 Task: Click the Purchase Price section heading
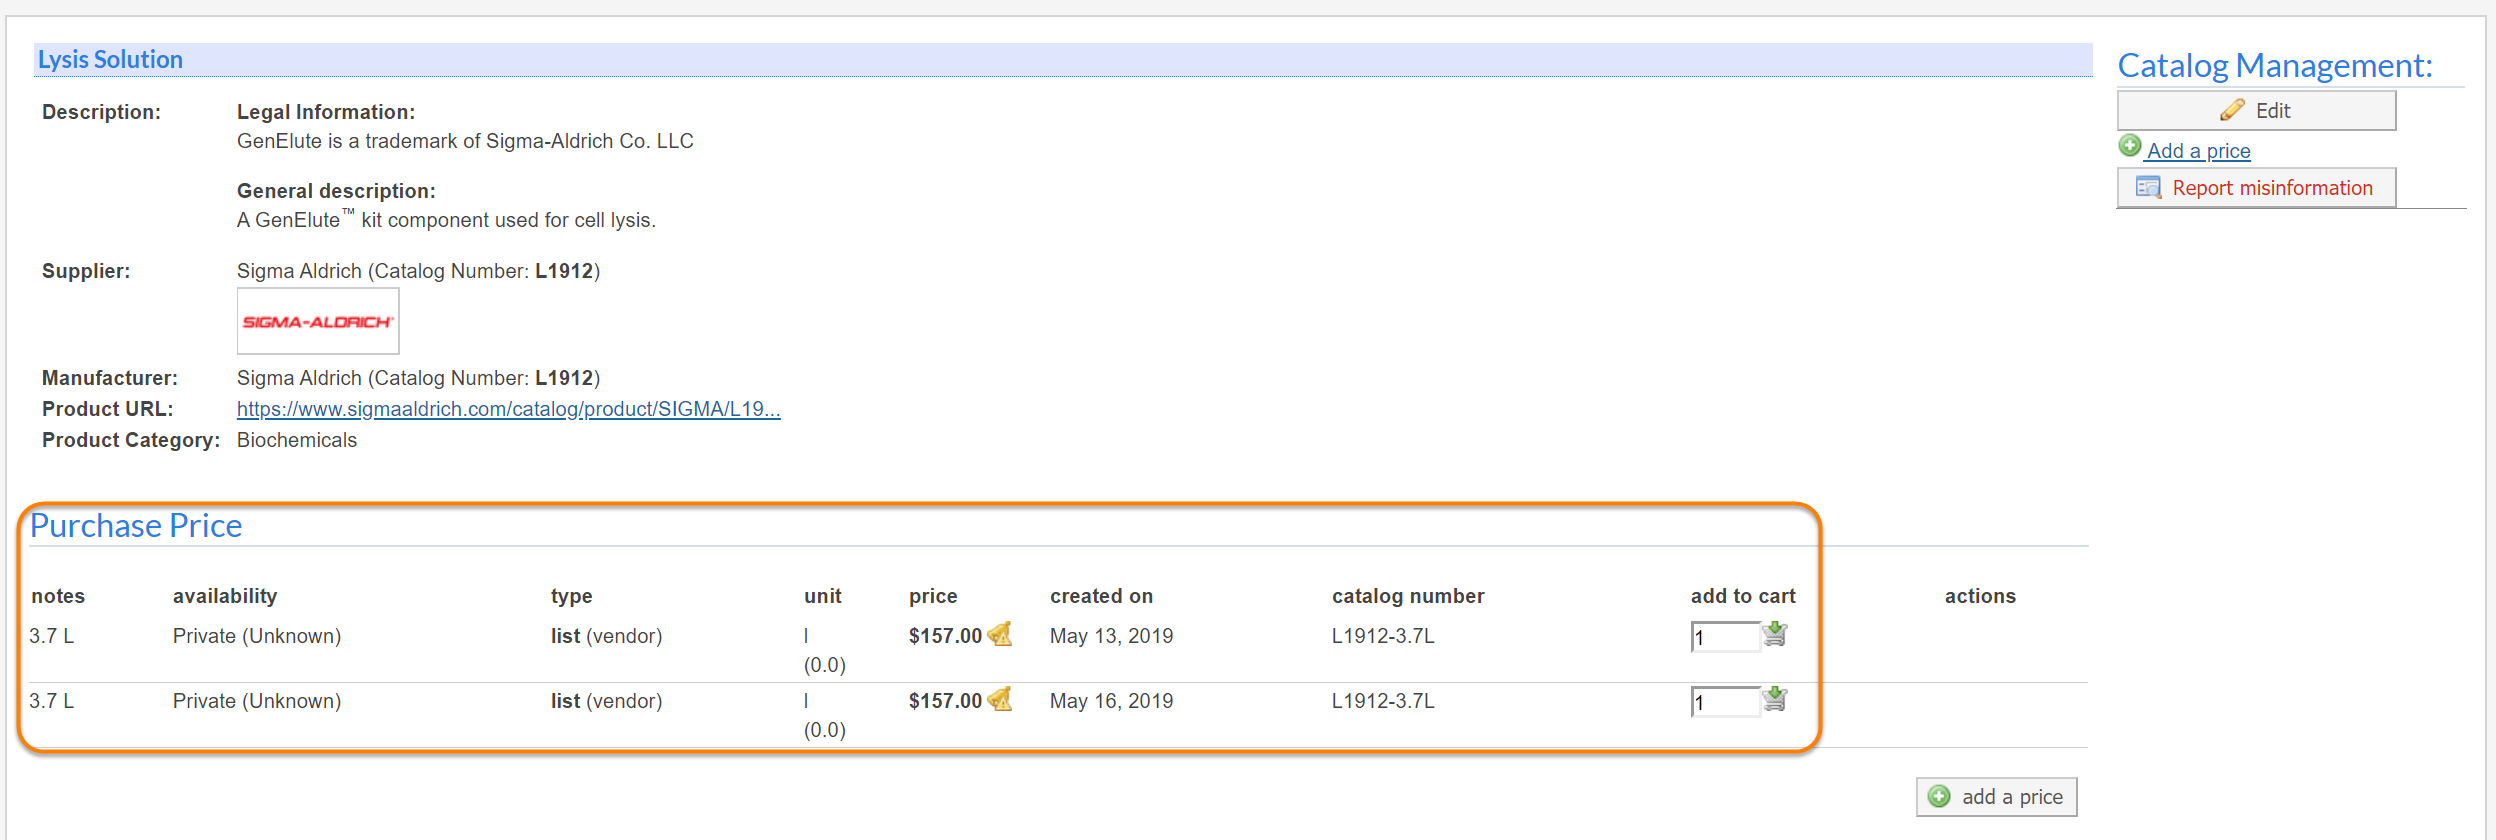click(x=136, y=526)
